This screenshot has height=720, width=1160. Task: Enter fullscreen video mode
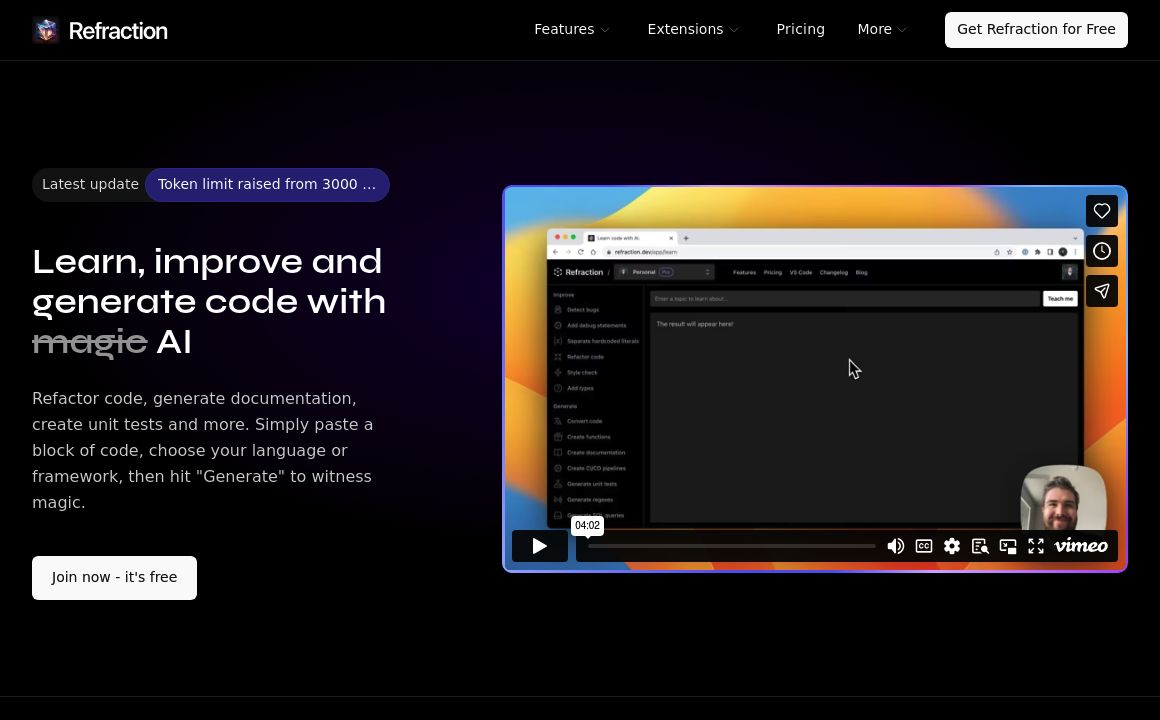click(x=1036, y=546)
